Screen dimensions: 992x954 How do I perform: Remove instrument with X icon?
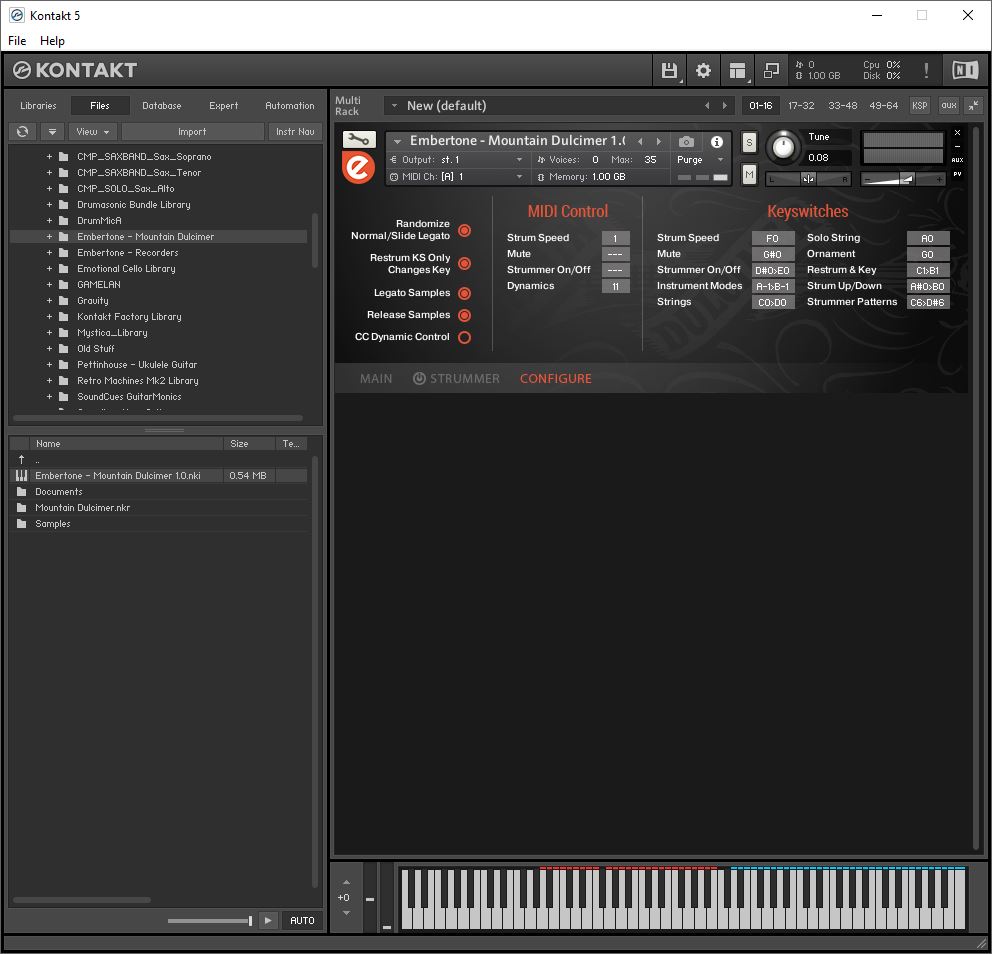(x=957, y=133)
